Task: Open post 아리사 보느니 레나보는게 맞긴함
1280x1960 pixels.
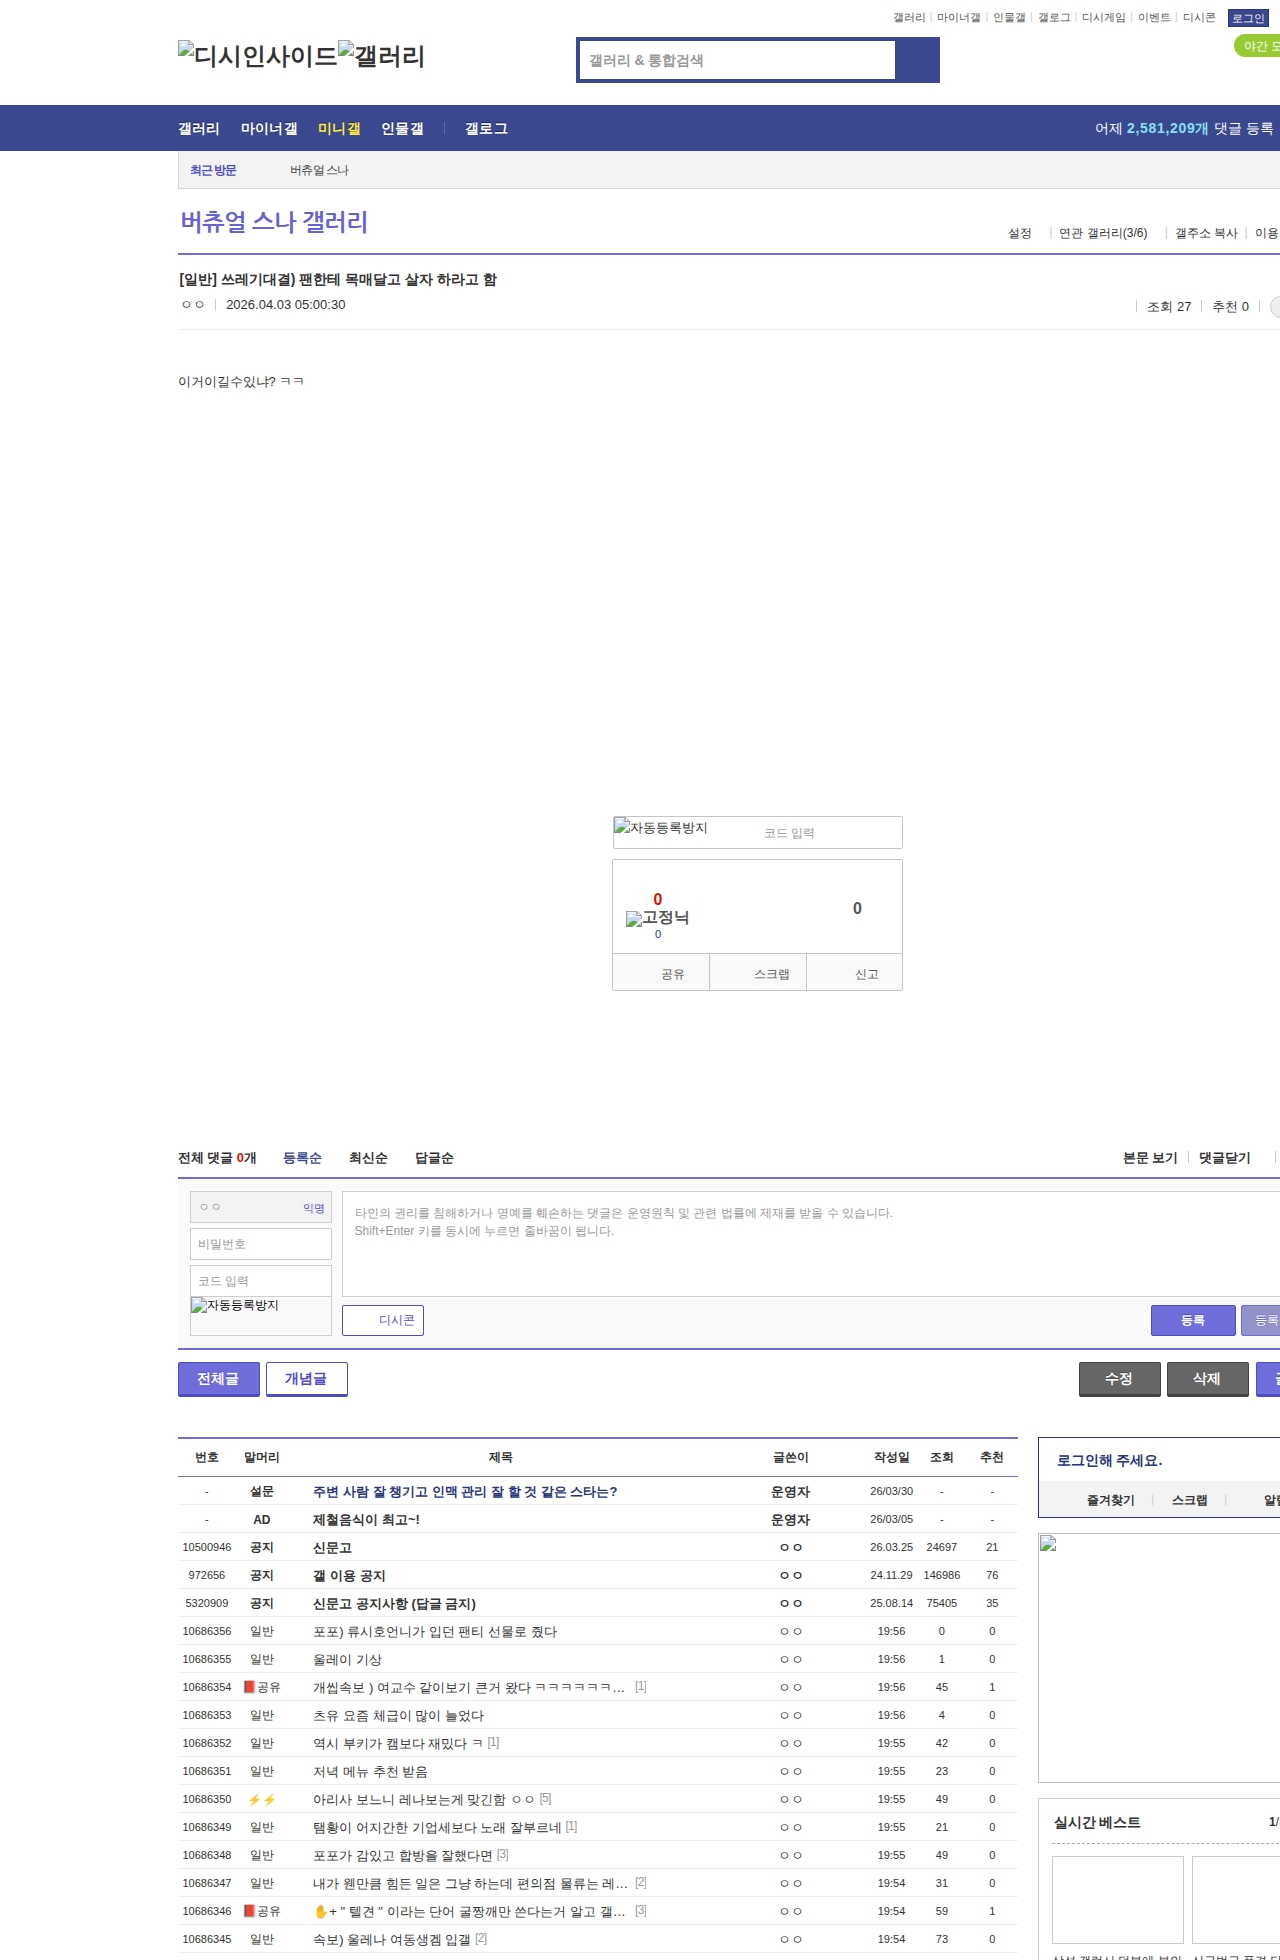Action: point(424,1799)
